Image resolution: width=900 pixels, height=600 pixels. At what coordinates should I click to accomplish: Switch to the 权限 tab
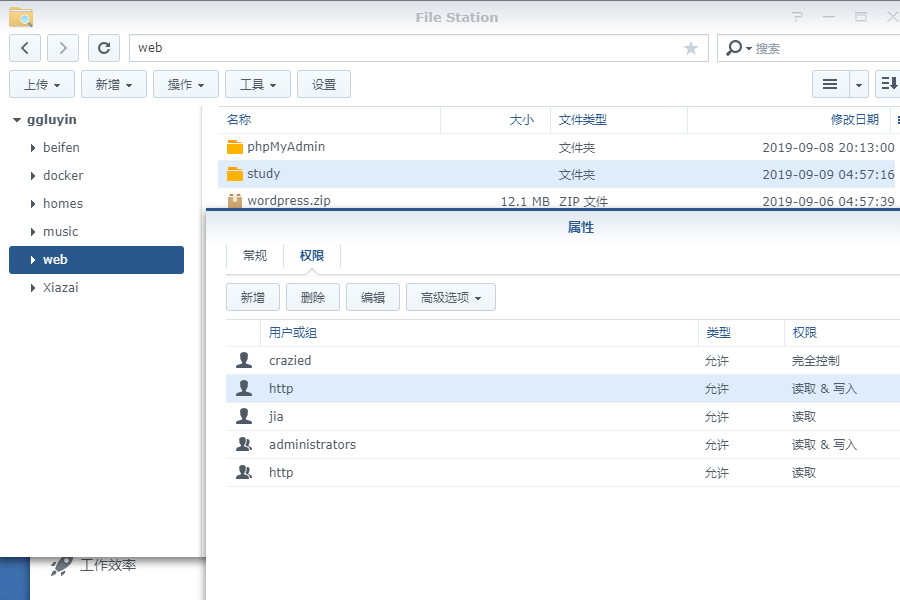(x=309, y=255)
